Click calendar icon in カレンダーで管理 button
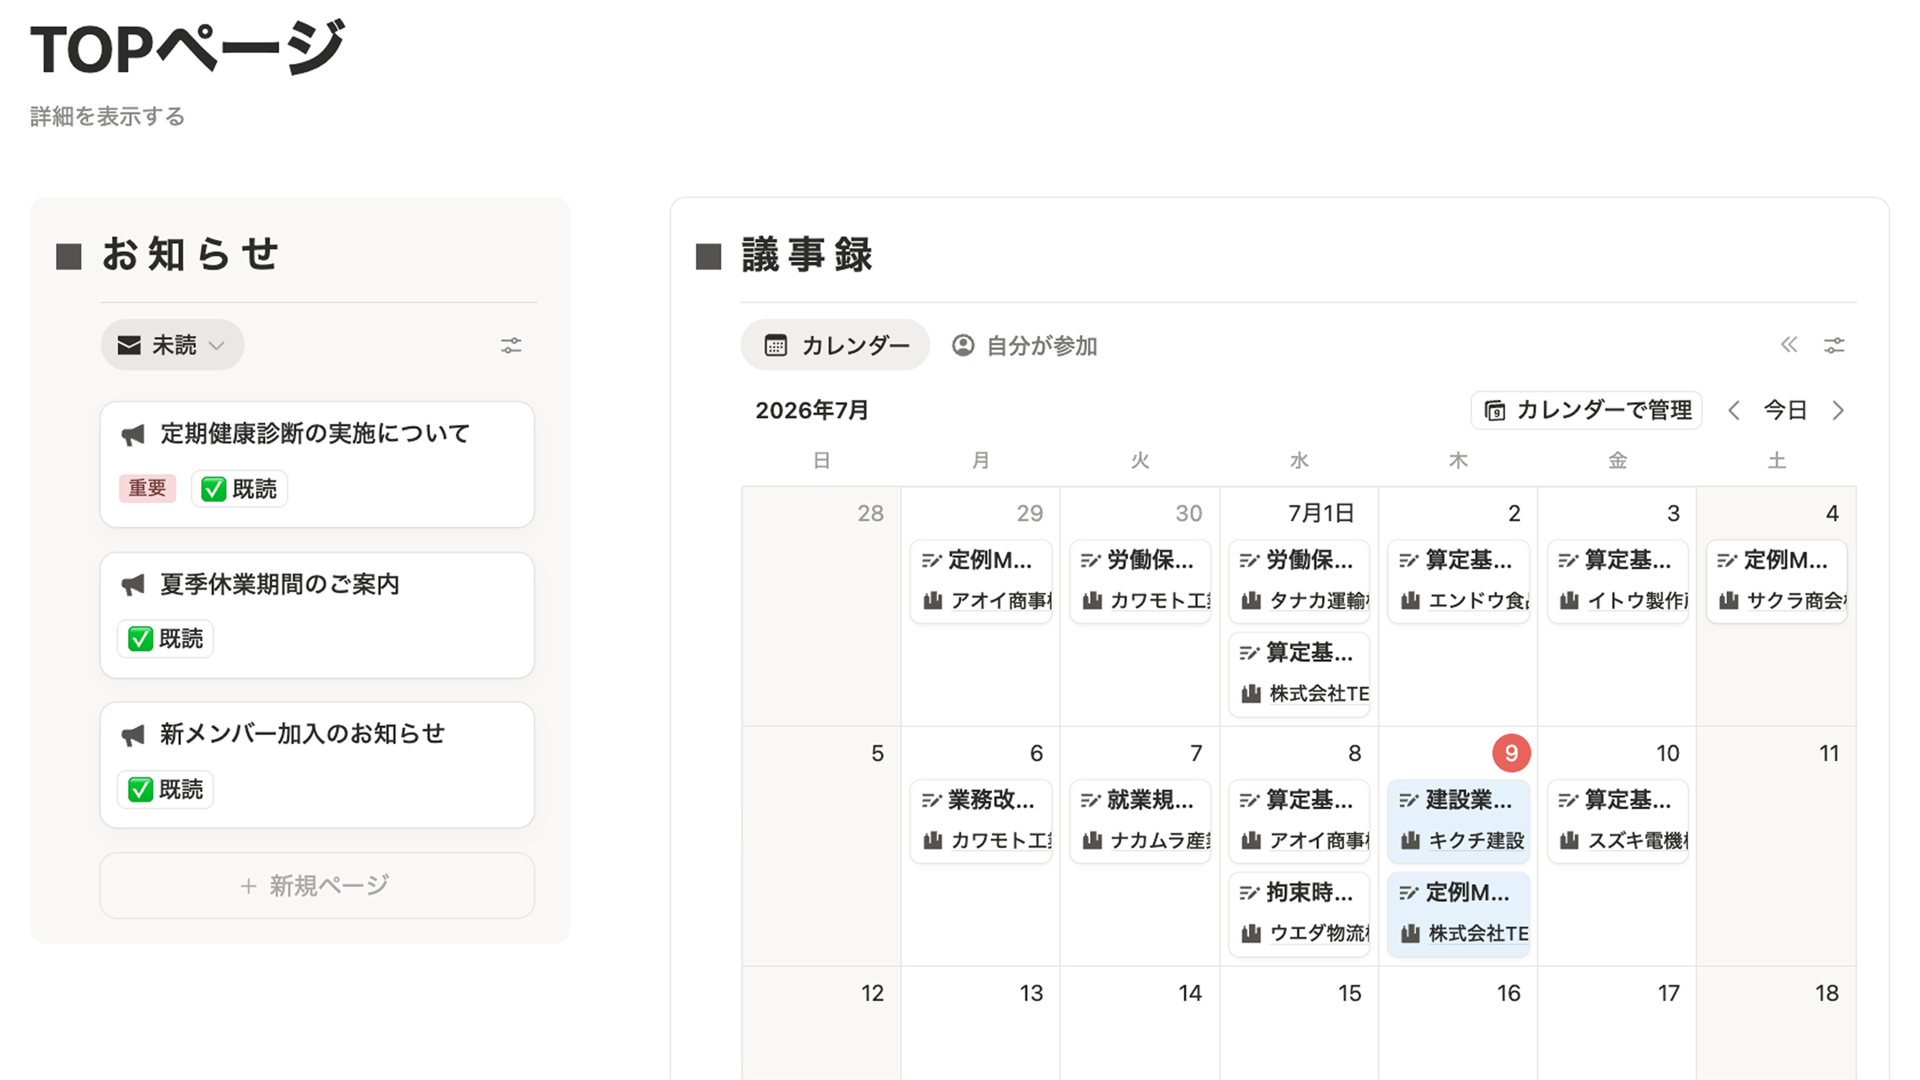This screenshot has height=1080, width=1920. pos(1495,410)
